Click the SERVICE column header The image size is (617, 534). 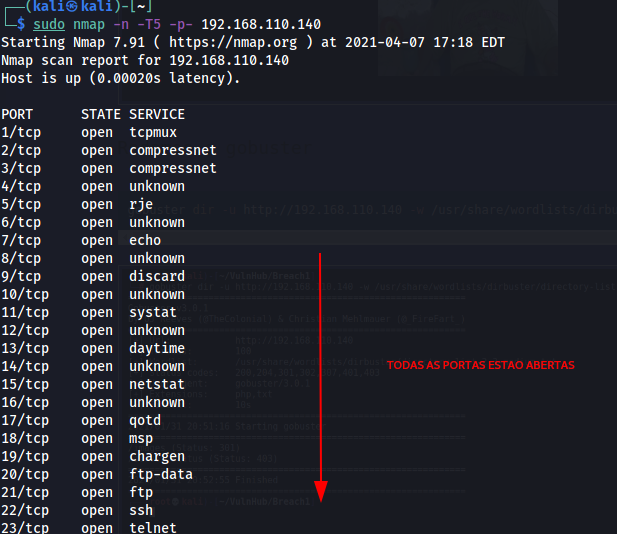pos(157,114)
